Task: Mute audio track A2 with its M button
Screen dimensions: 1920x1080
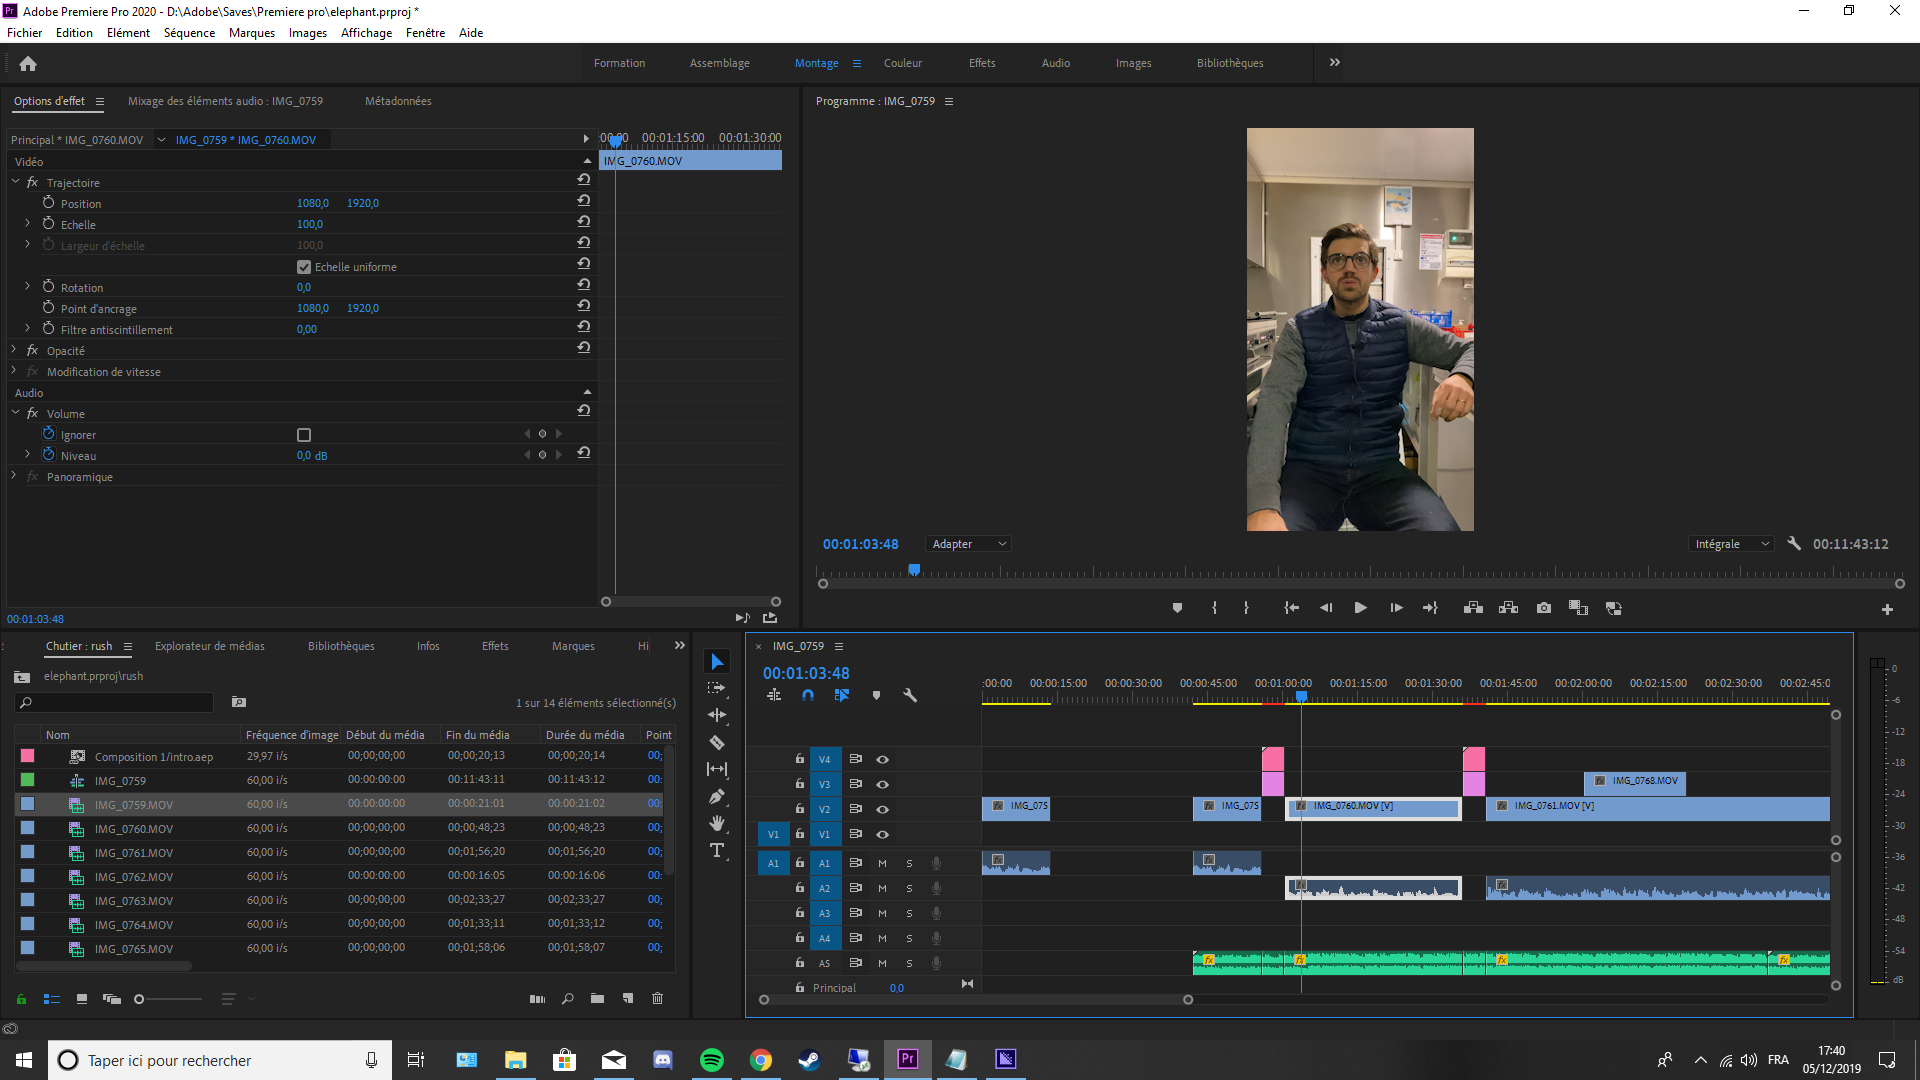Action: [882, 888]
